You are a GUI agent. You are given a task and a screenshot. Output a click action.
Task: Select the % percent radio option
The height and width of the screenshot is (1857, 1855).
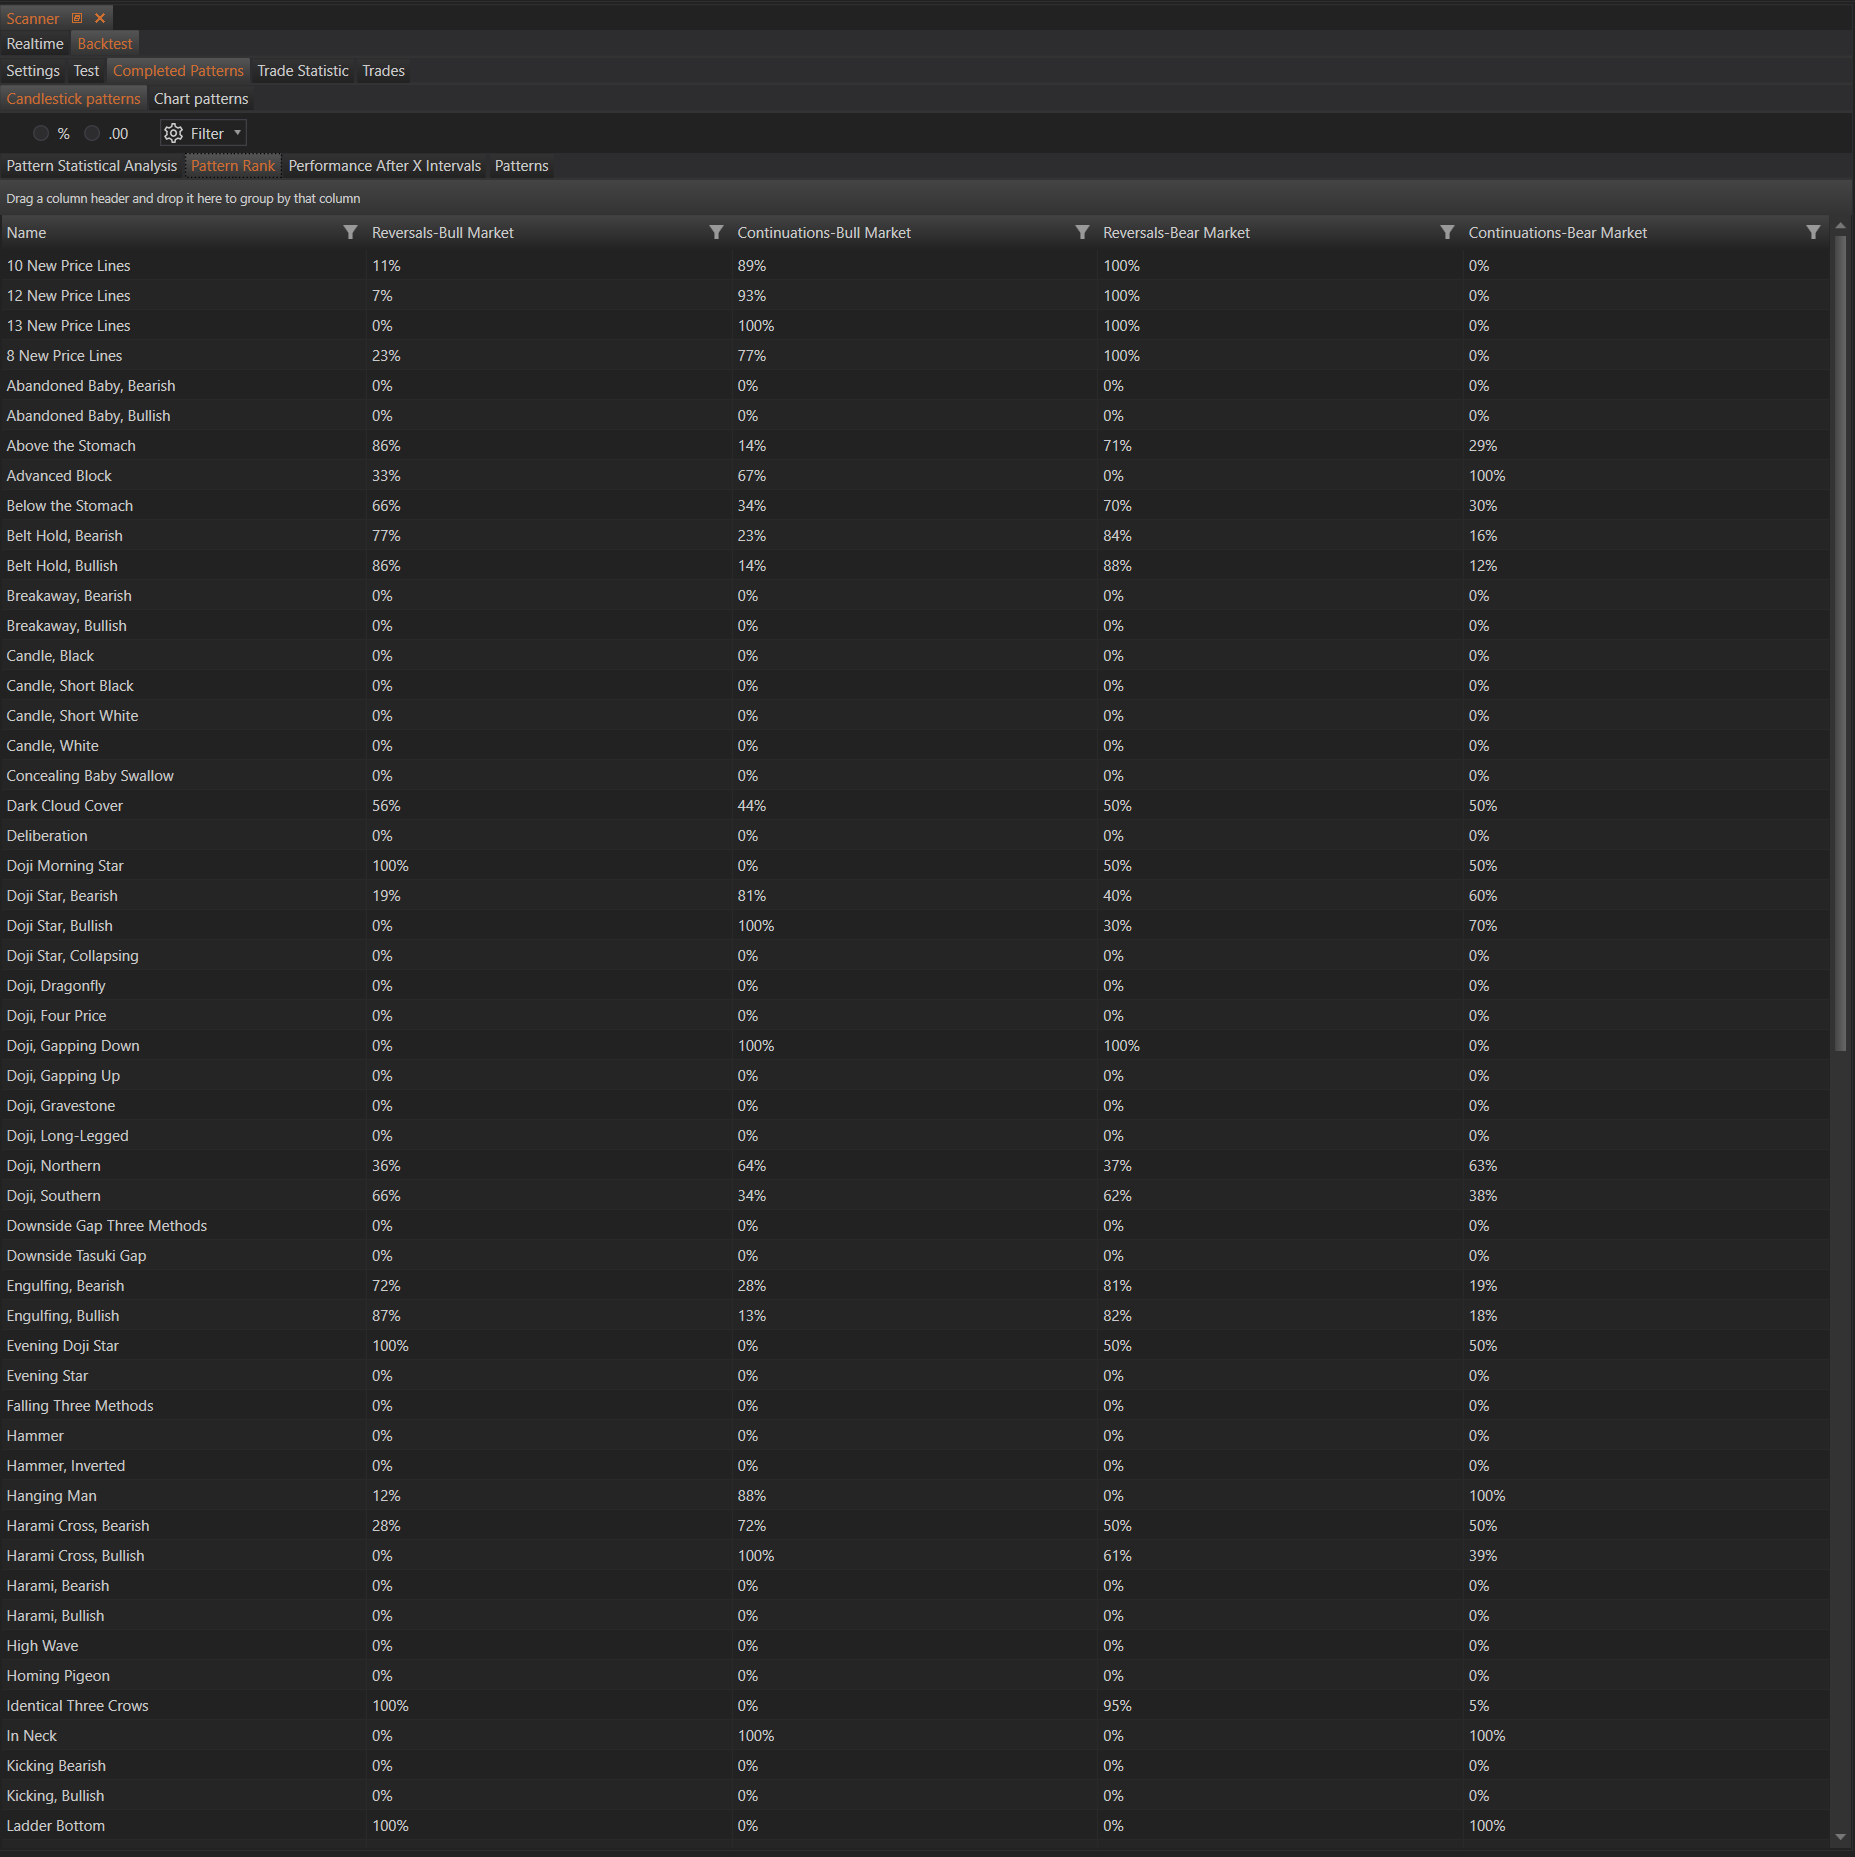tap(41, 133)
